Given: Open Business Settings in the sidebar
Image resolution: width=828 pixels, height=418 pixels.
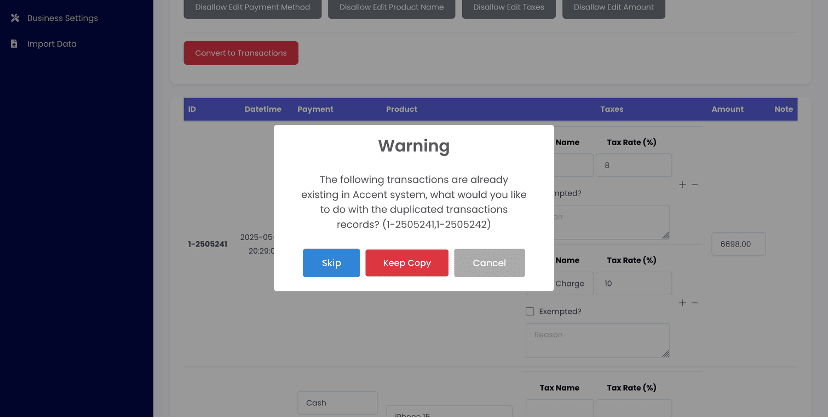Looking at the screenshot, I should tap(62, 18).
